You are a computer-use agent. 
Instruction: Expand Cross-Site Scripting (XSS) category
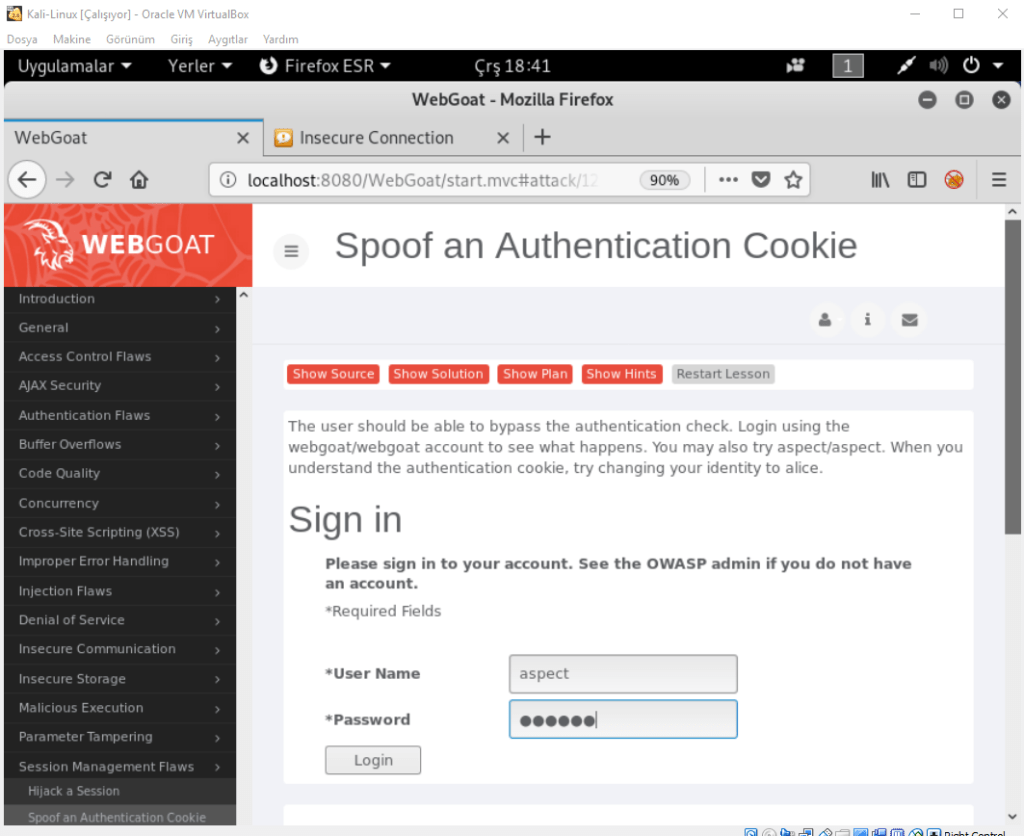pyautogui.click(x=118, y=532)
